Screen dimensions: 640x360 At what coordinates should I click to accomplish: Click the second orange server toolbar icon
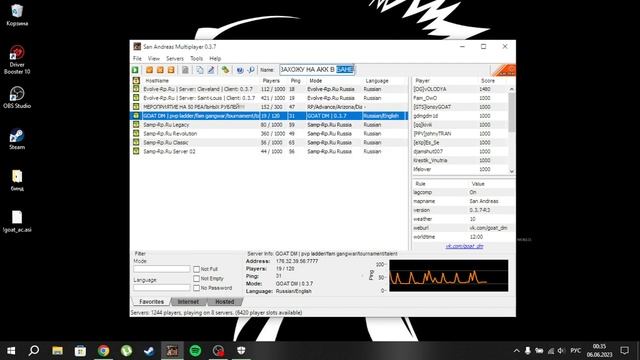[x=160, y=70]
